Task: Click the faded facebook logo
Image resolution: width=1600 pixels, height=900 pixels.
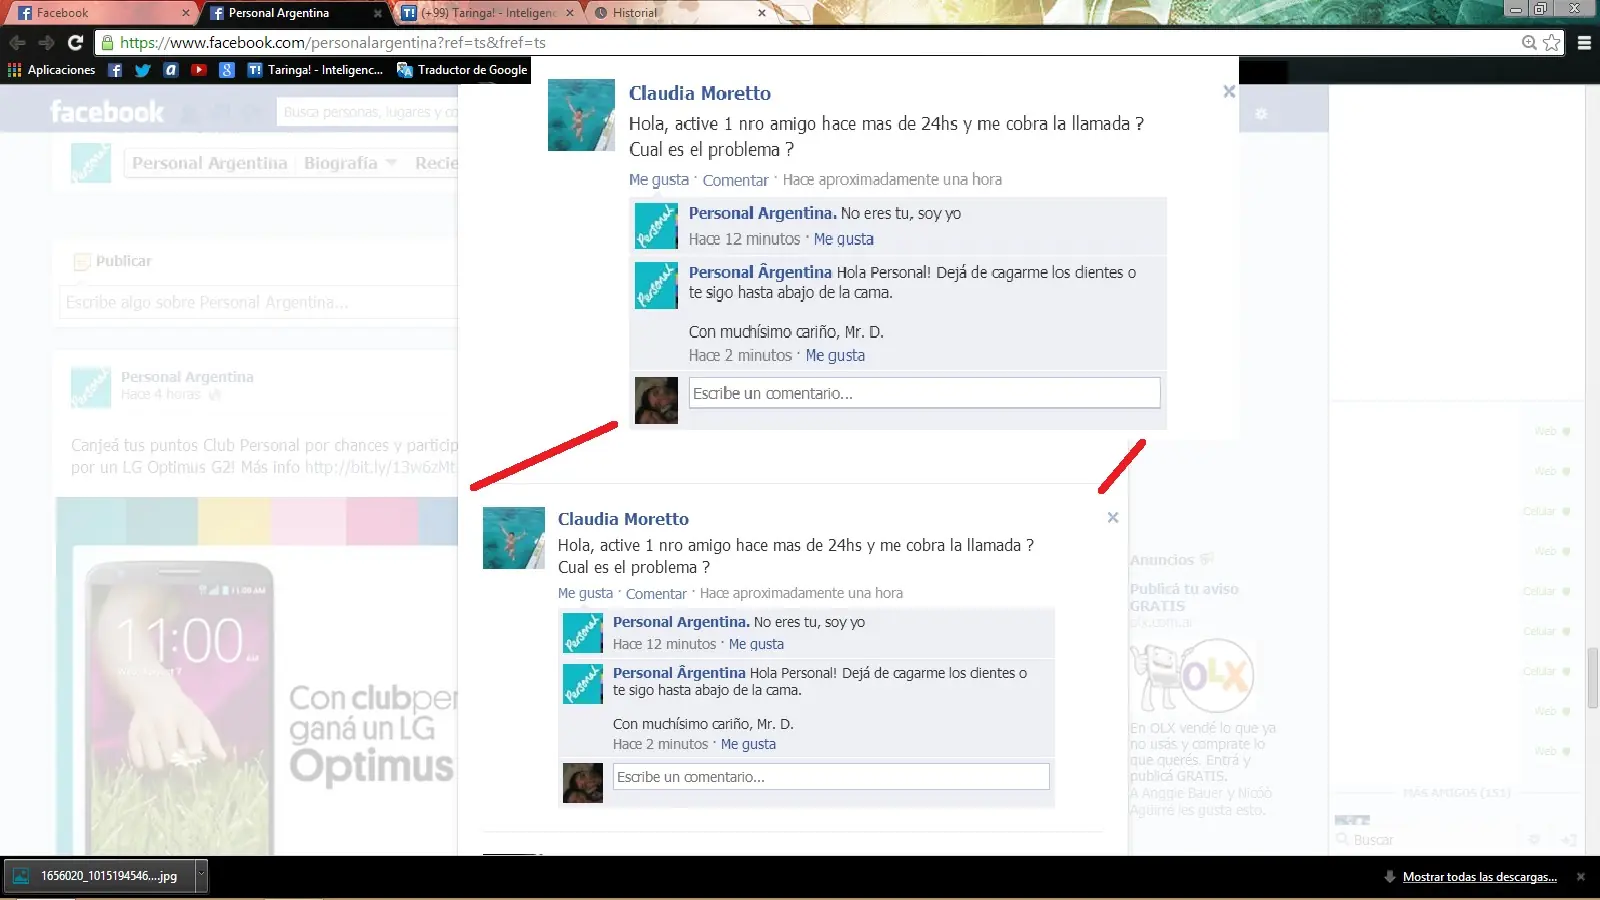Action: click(107, 111)
